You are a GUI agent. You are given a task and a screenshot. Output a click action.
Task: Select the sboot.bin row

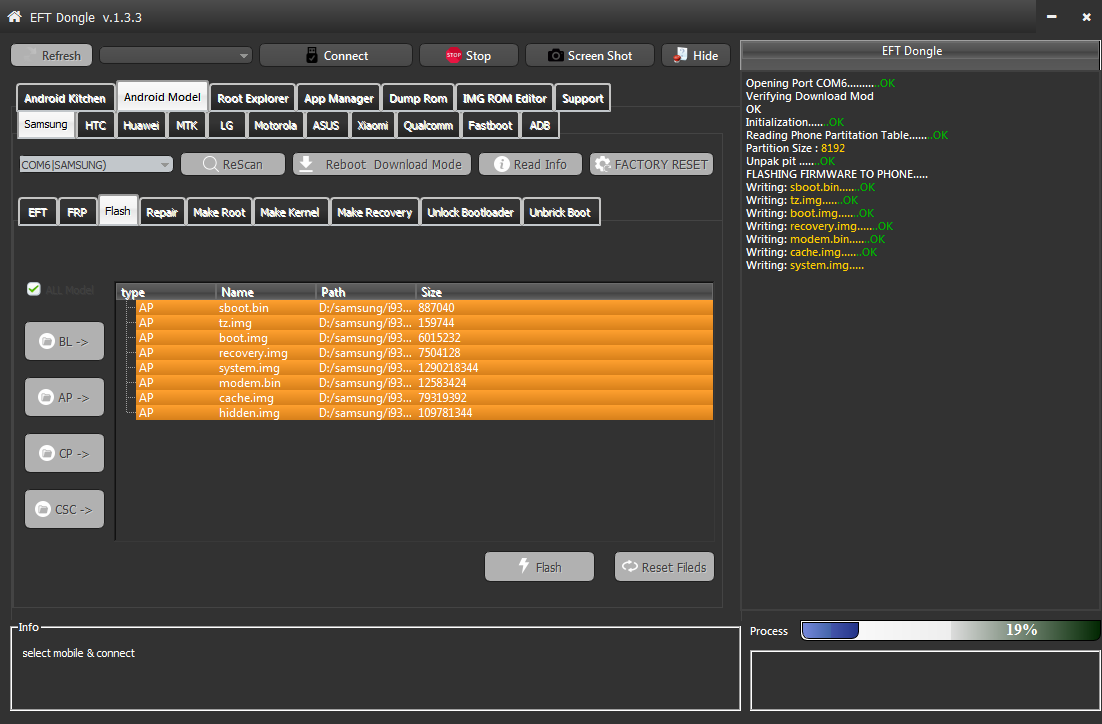click(424, 308)
